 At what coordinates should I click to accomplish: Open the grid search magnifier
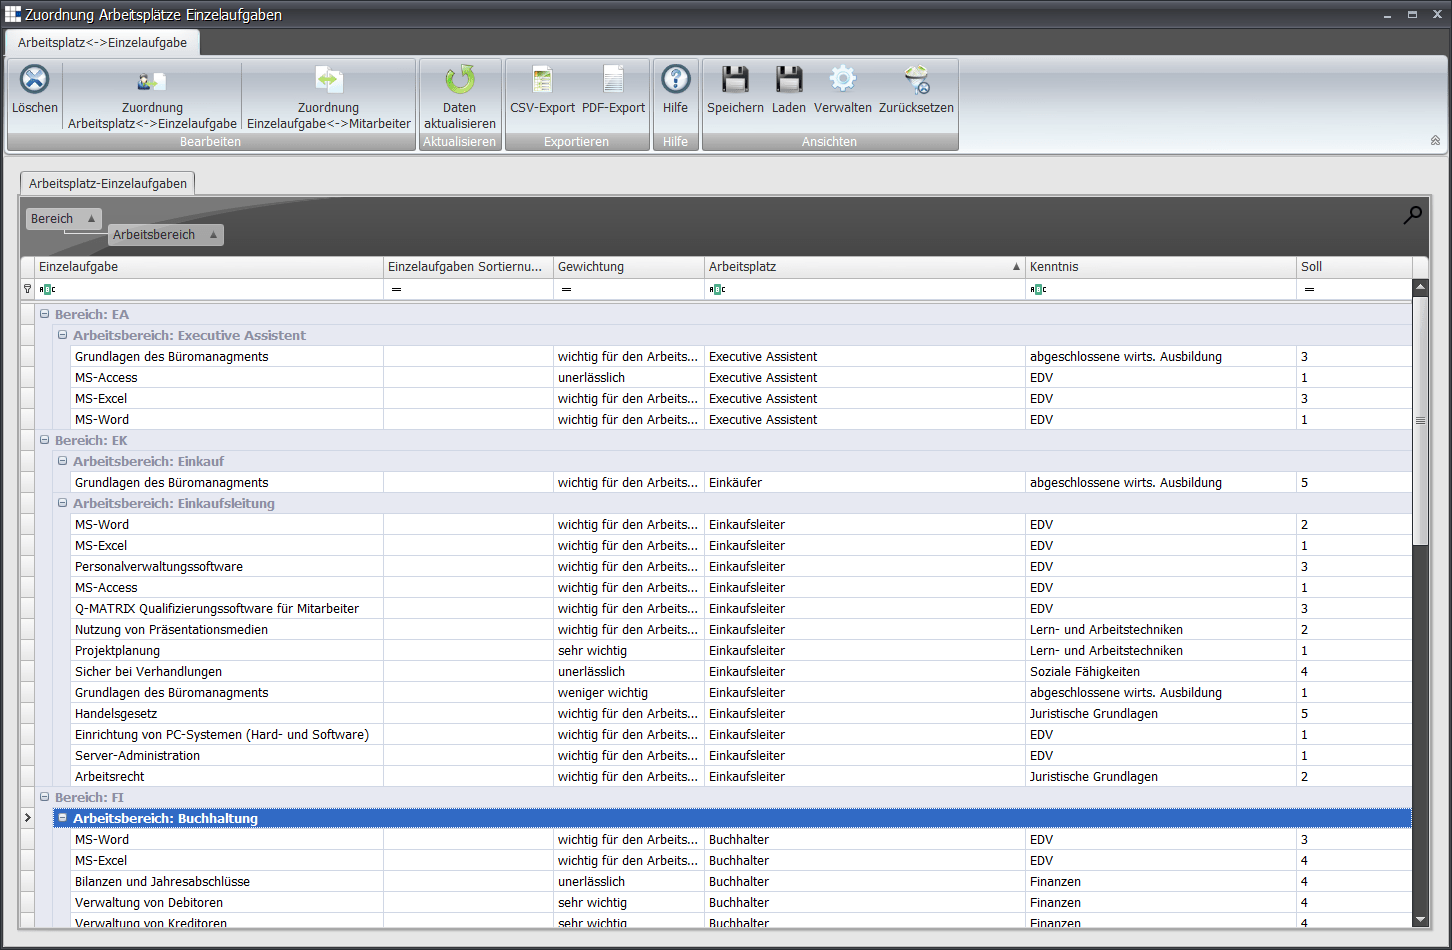tap(1412, 215)
